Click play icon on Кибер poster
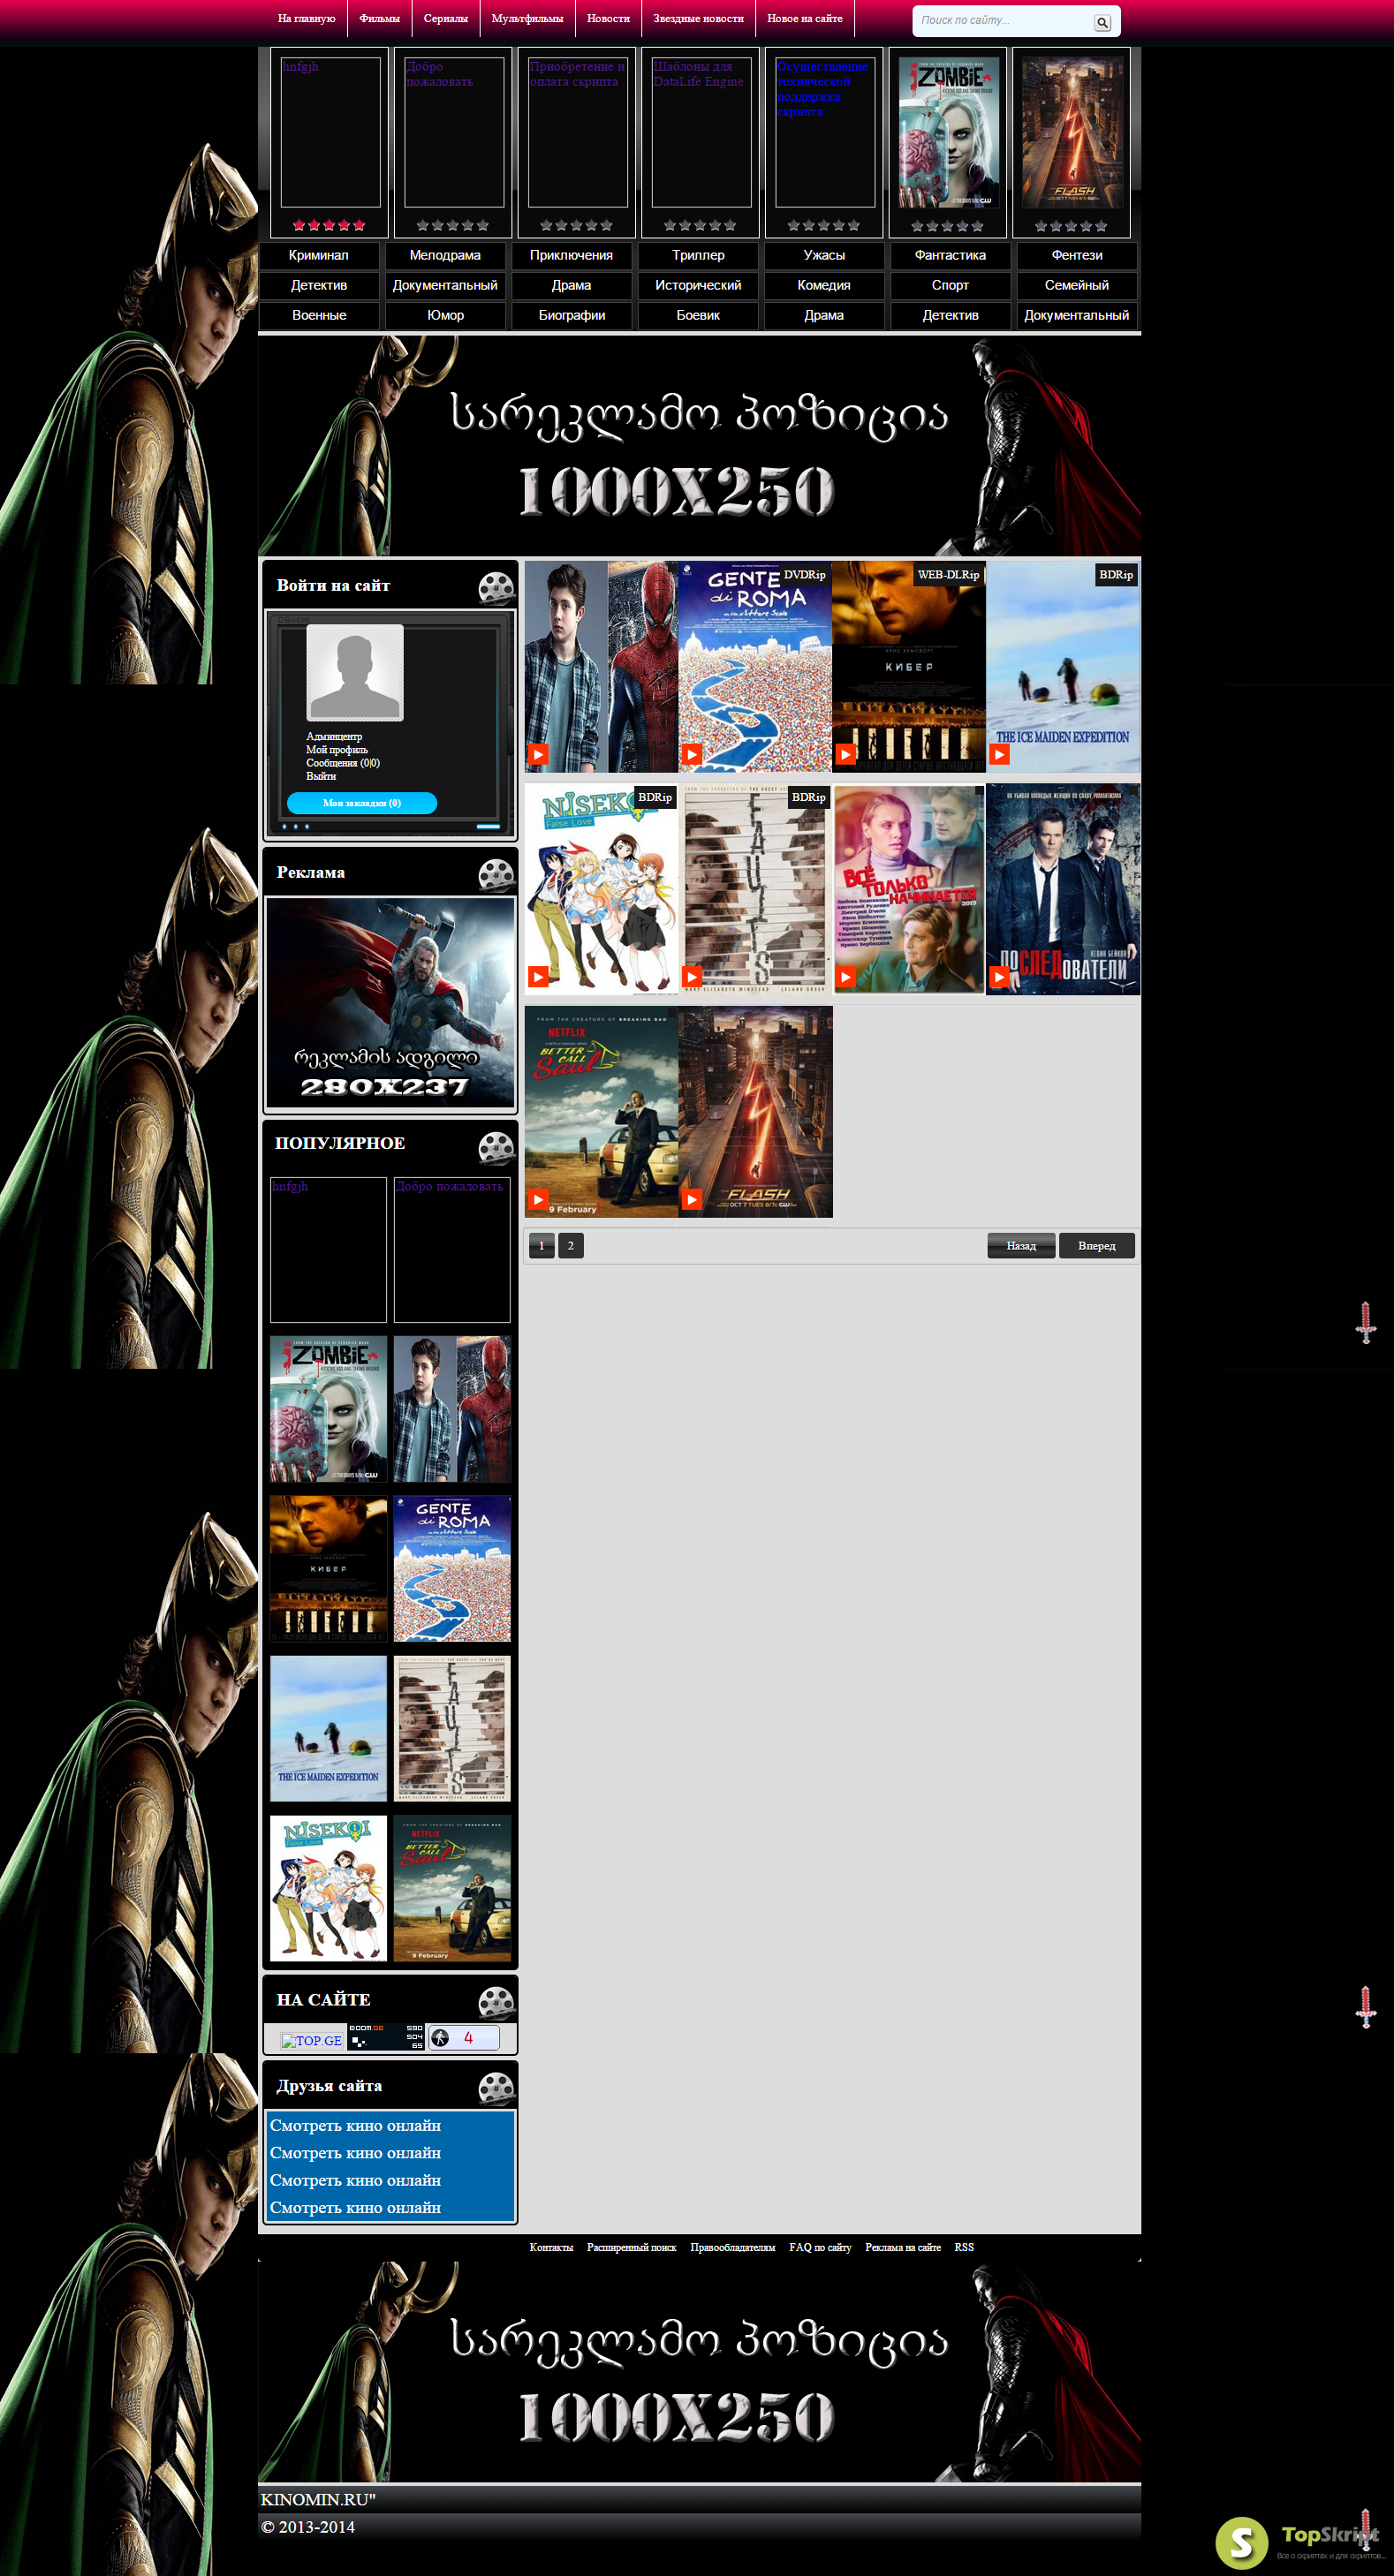 846,754
